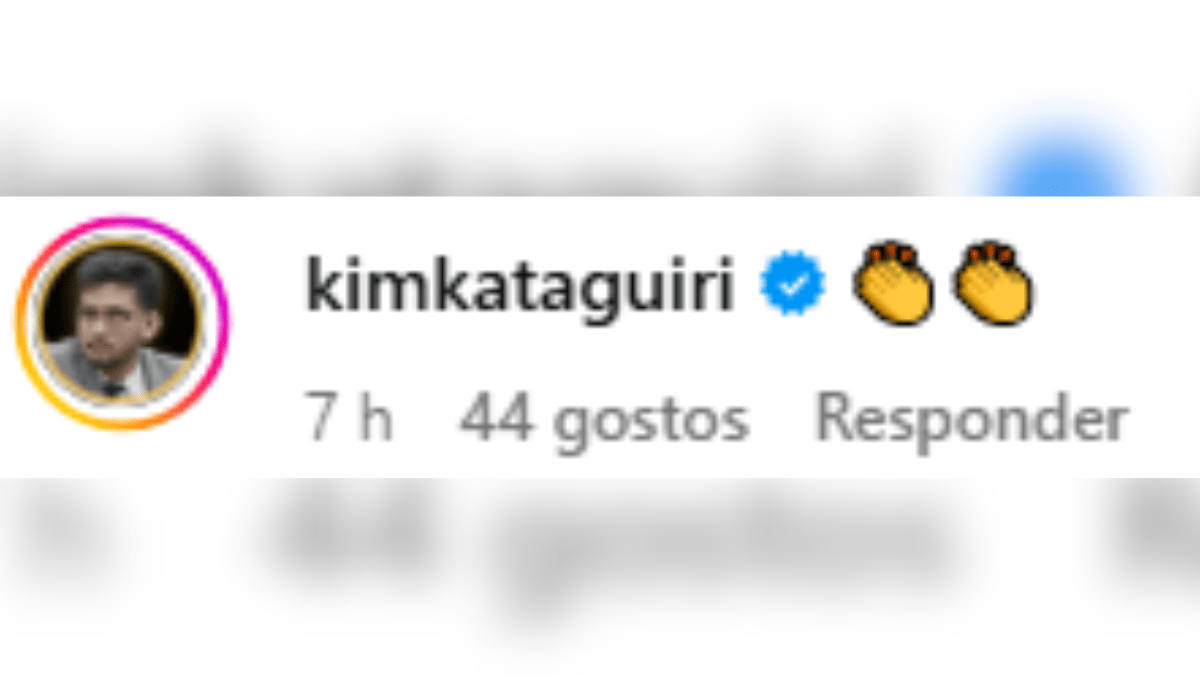The image size is (1200, 675).
Task: Click space between "7 h" and "44 gostos"
Action: point(426,421)
